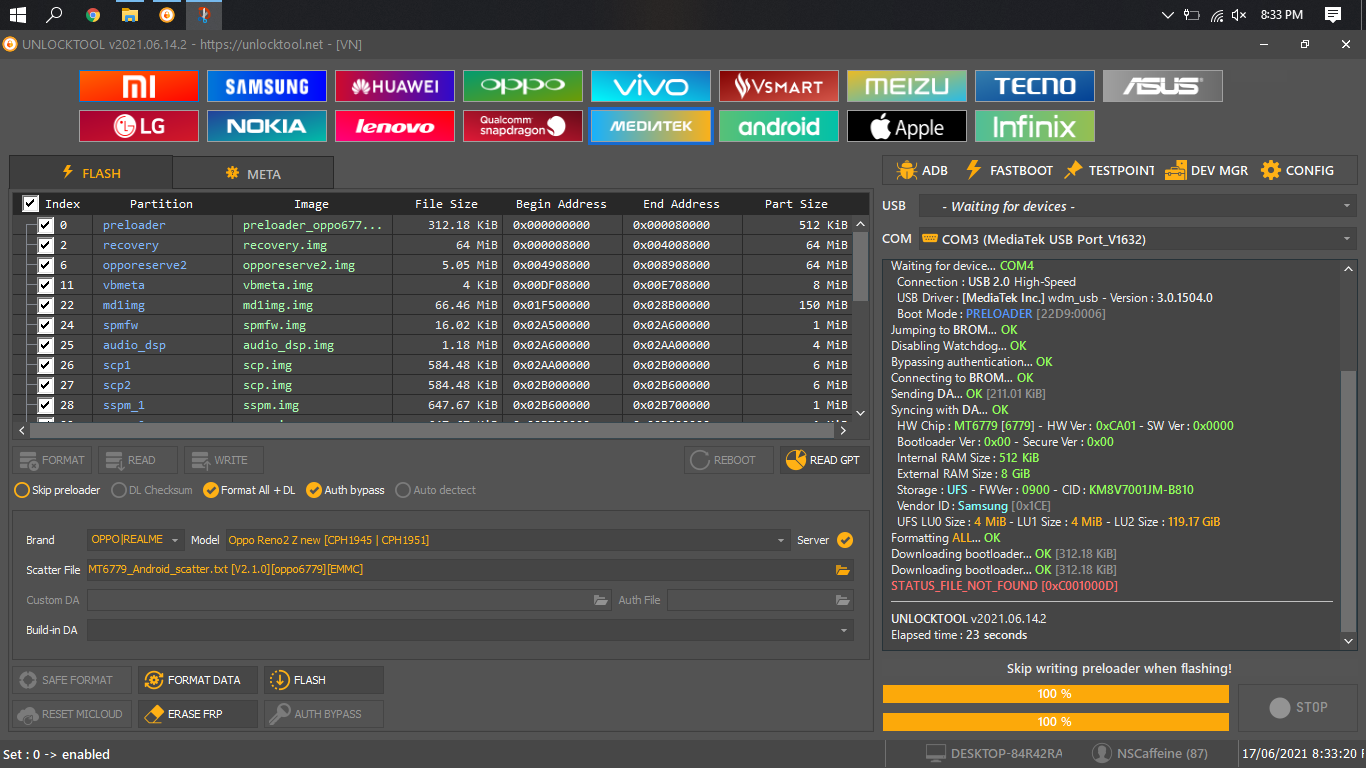Toggle the Skip preloader option
The height and width of the screenshot is (768, 1366).
57,490
